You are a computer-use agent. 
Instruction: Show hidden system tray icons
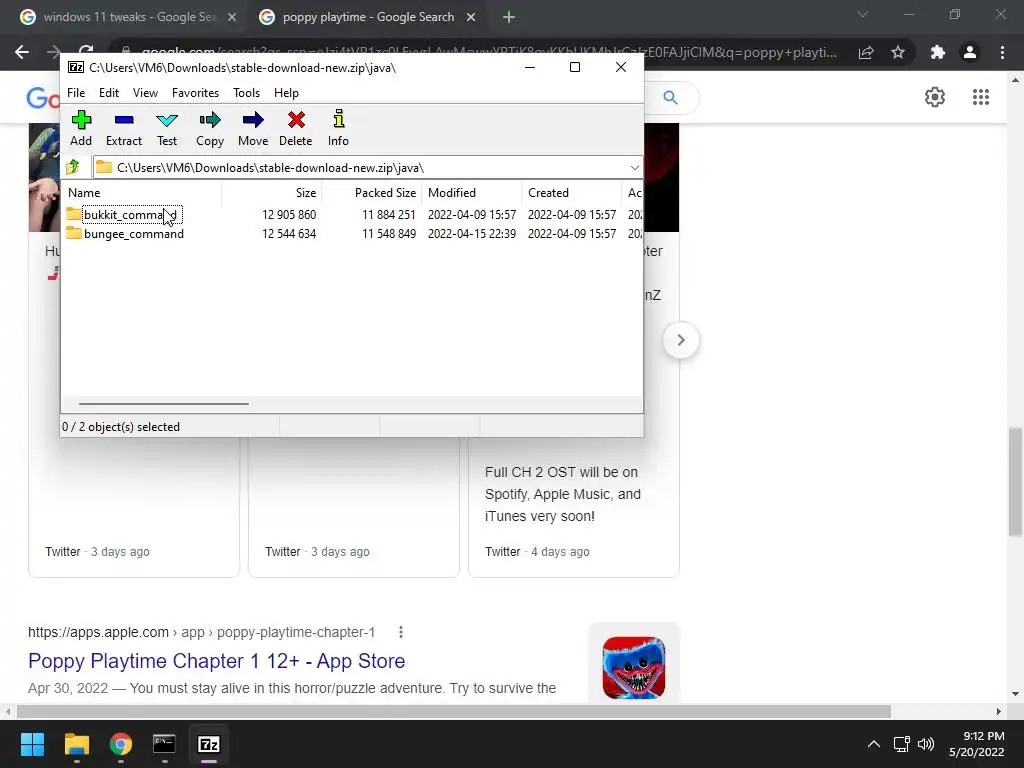(873, 744)
